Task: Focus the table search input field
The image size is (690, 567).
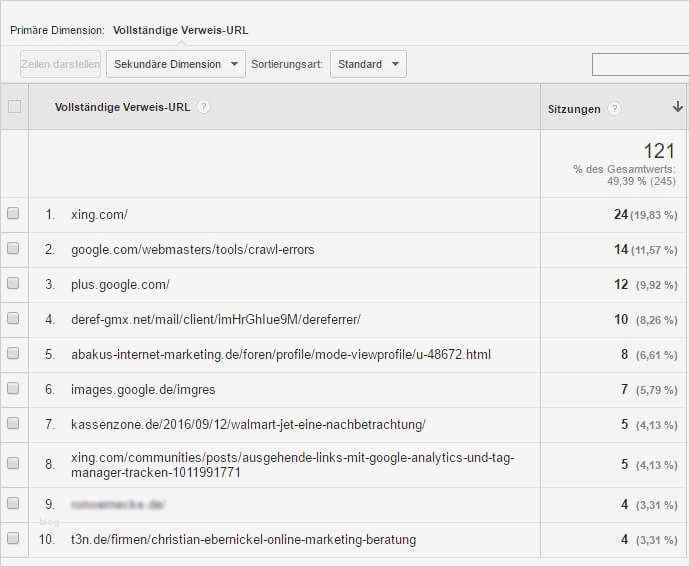Action: pyautogui.click(x=640, y=64)
